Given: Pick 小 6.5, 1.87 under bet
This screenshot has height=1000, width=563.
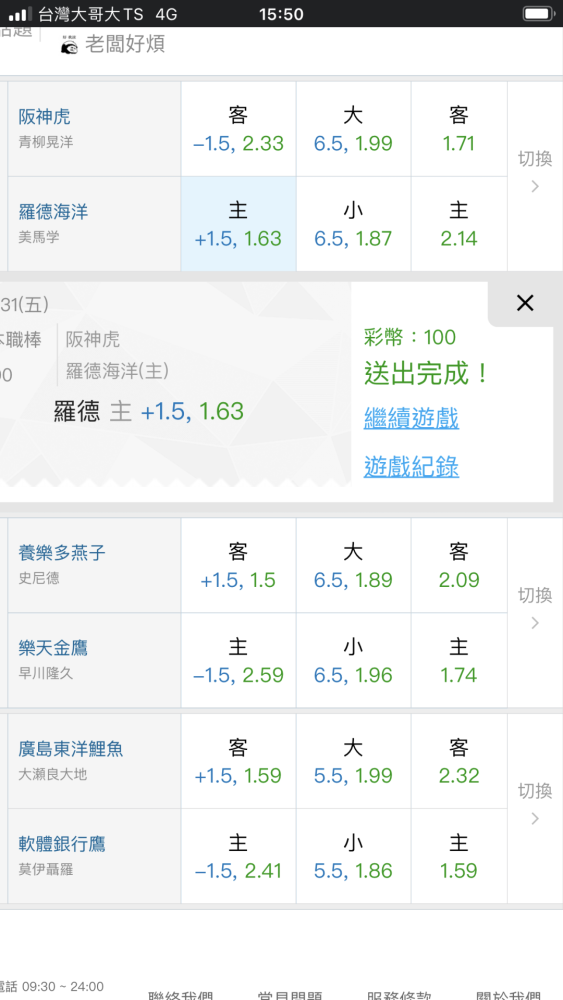Looking at the screenshot, I should click(x=353, y=224).
